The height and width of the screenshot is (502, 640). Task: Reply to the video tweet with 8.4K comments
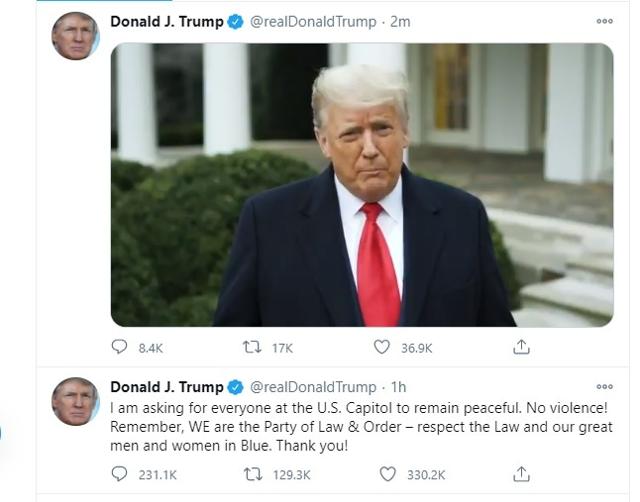119,347
